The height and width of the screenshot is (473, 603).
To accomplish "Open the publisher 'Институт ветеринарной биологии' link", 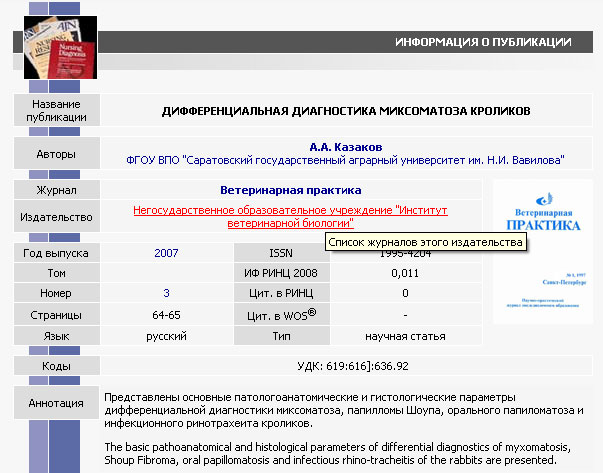I will coord(290,217).
